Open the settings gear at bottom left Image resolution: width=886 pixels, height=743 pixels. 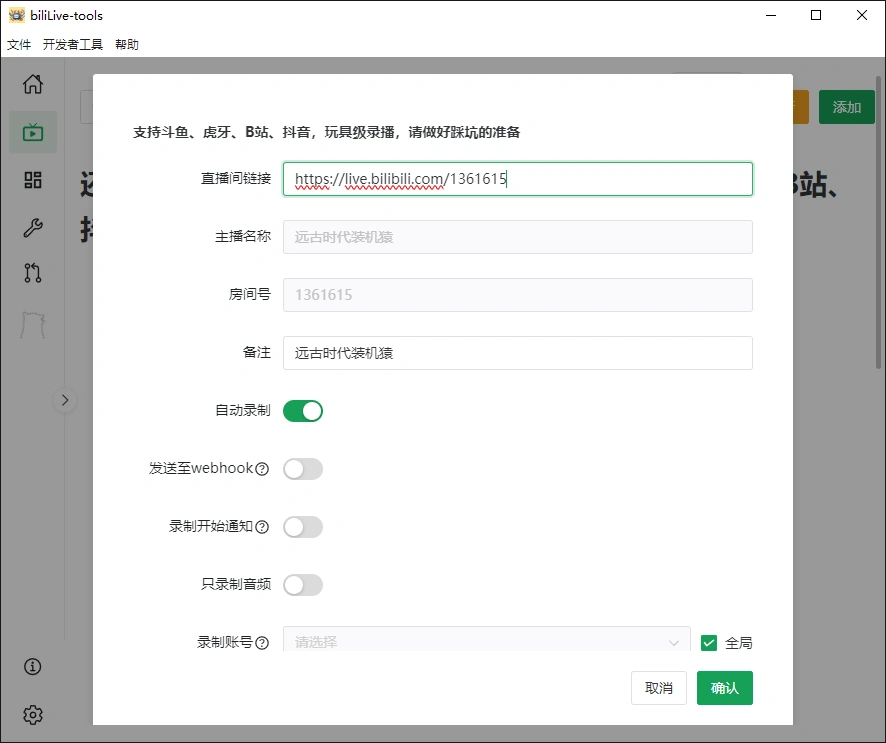click(32, 715)
